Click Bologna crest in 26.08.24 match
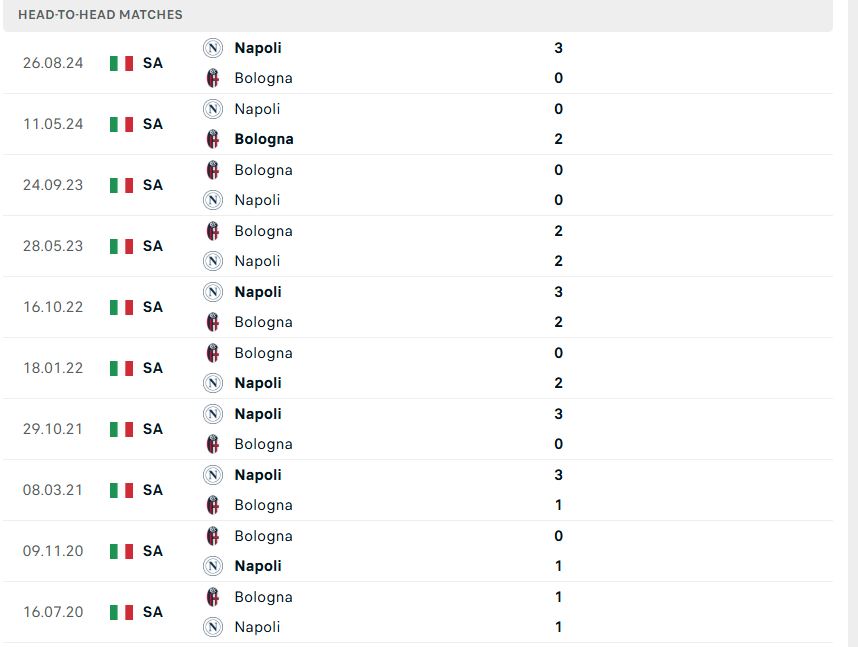 click(x=213, y=78)
